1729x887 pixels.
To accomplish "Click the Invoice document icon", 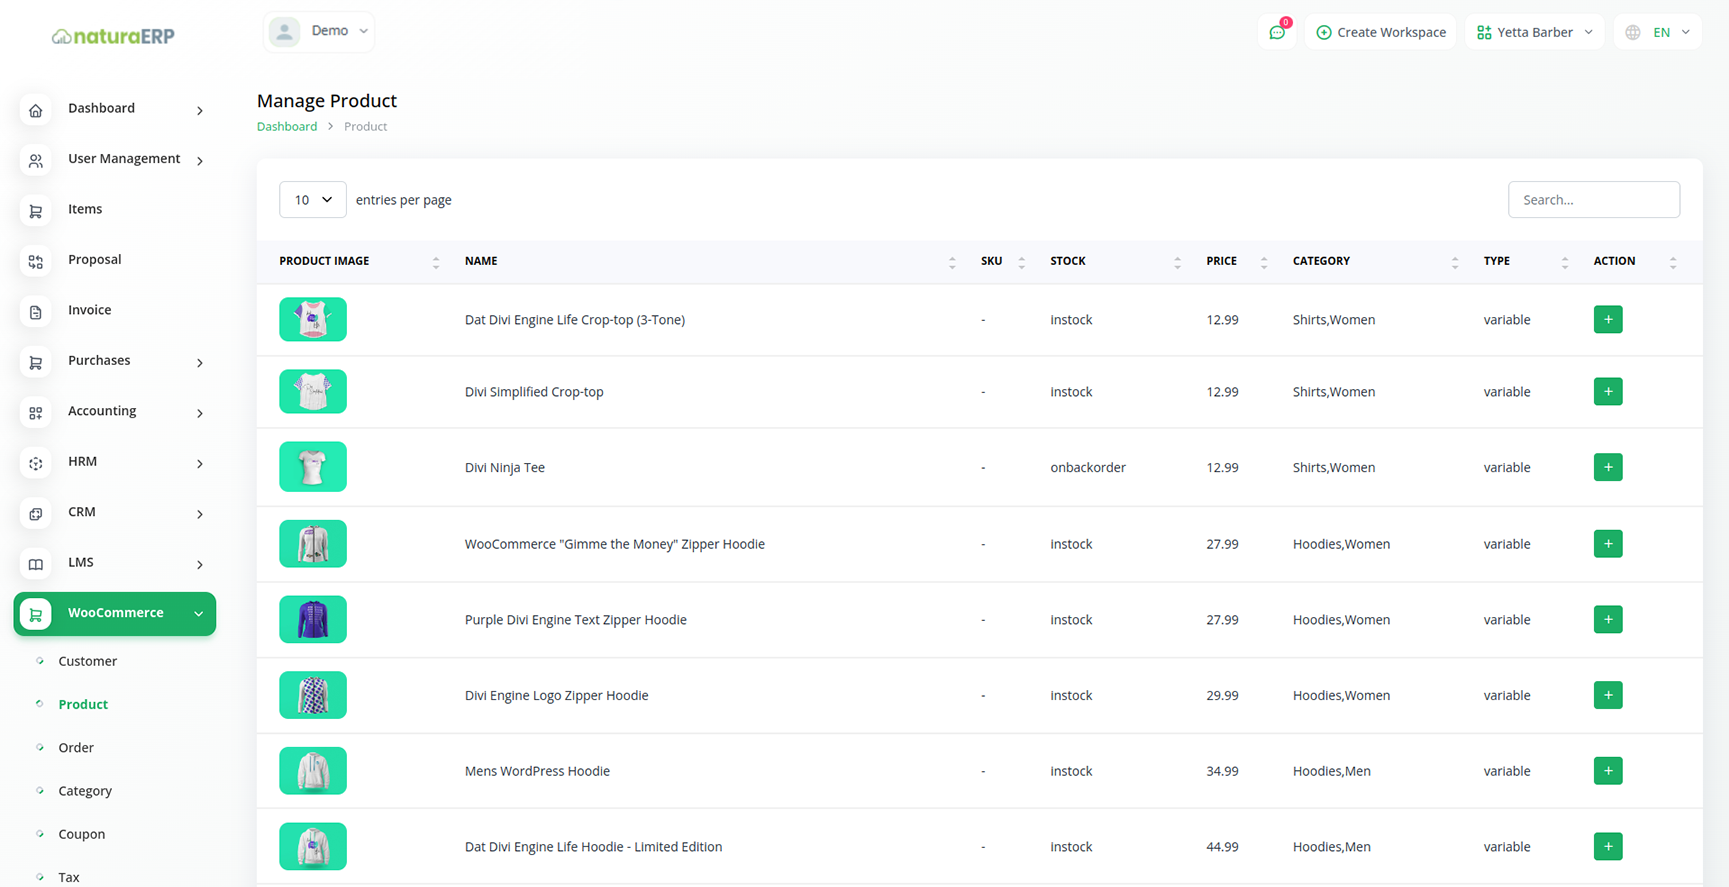I will tap(36, 312).
